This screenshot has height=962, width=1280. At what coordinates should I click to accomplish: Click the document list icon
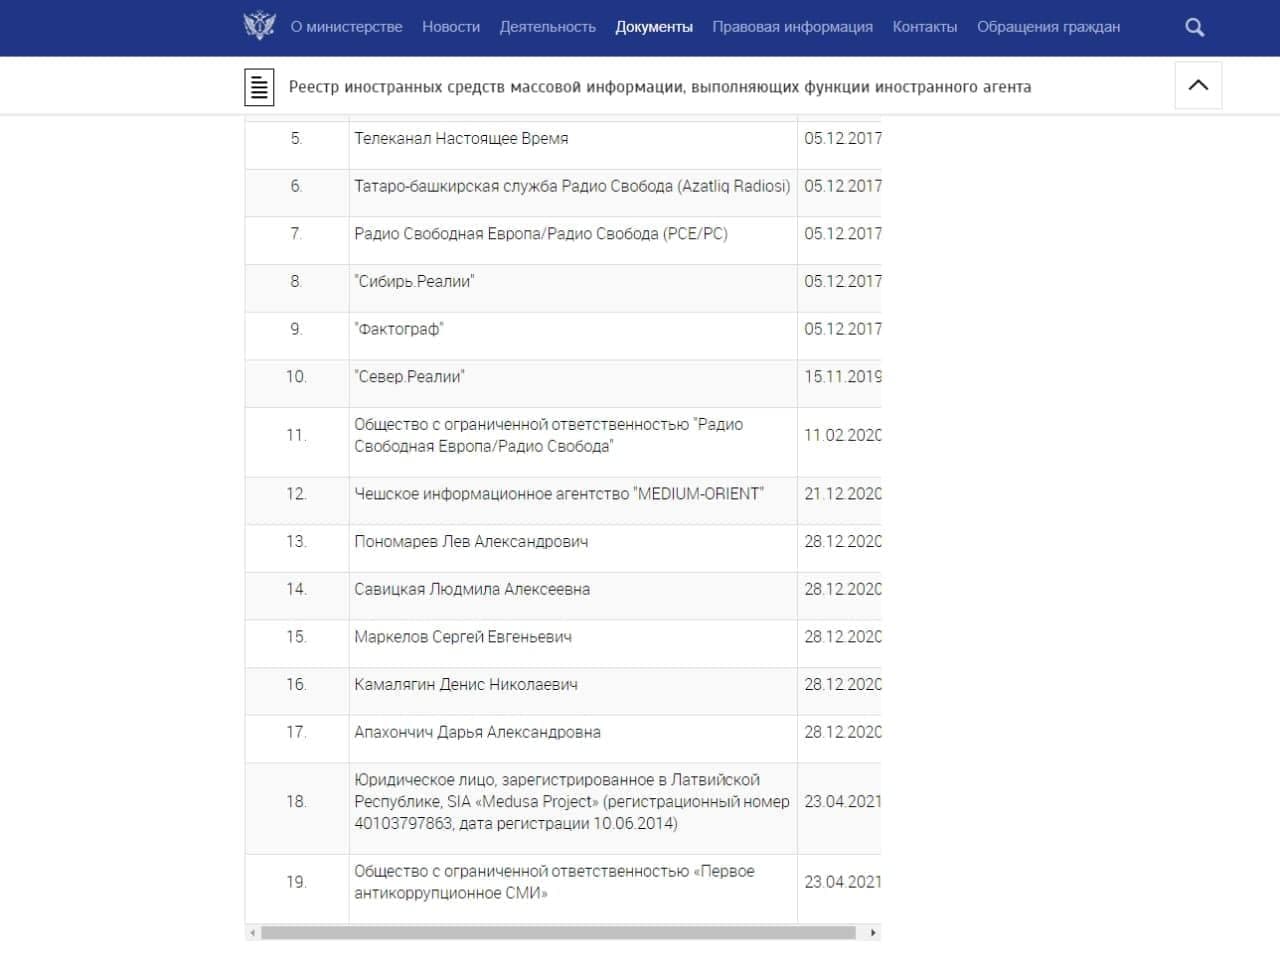point(259,87)
